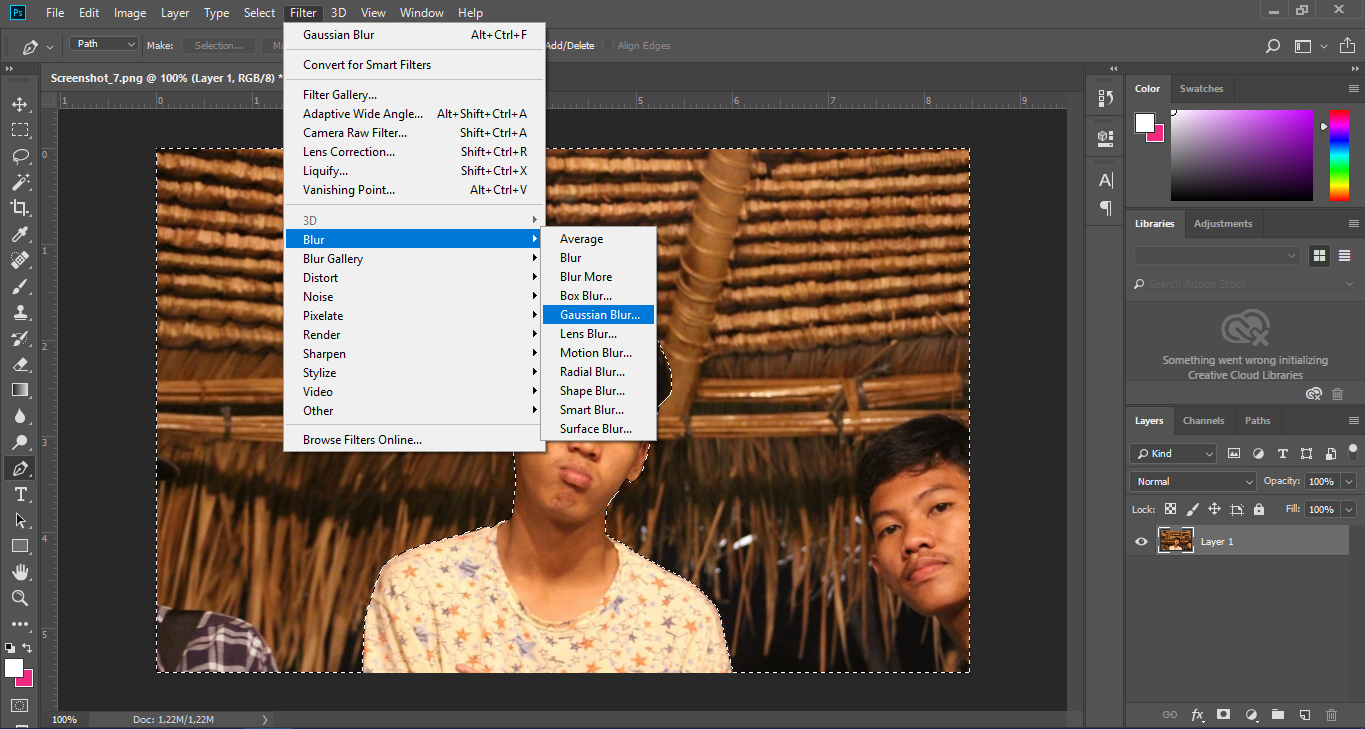
Task: Switch to the Channels tab
Action: pyautogui.click(x=1203, y=421)
